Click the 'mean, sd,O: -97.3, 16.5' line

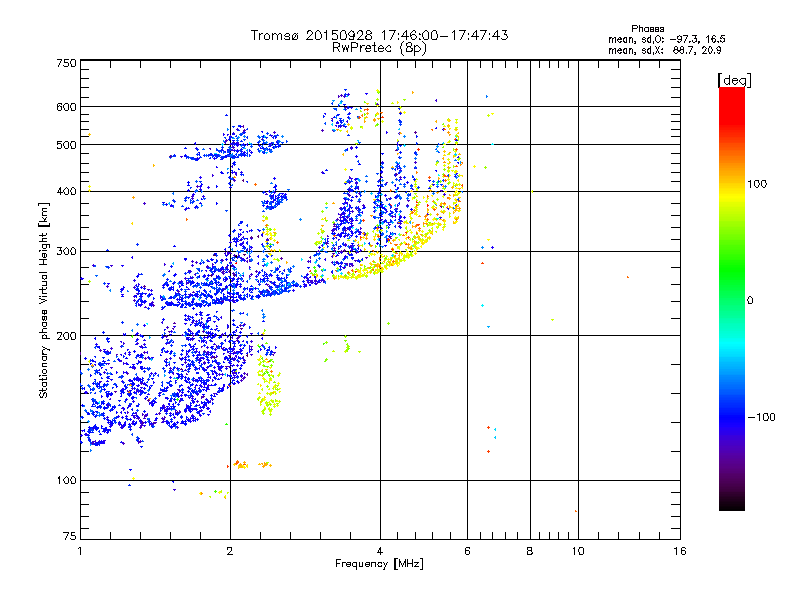666,39
